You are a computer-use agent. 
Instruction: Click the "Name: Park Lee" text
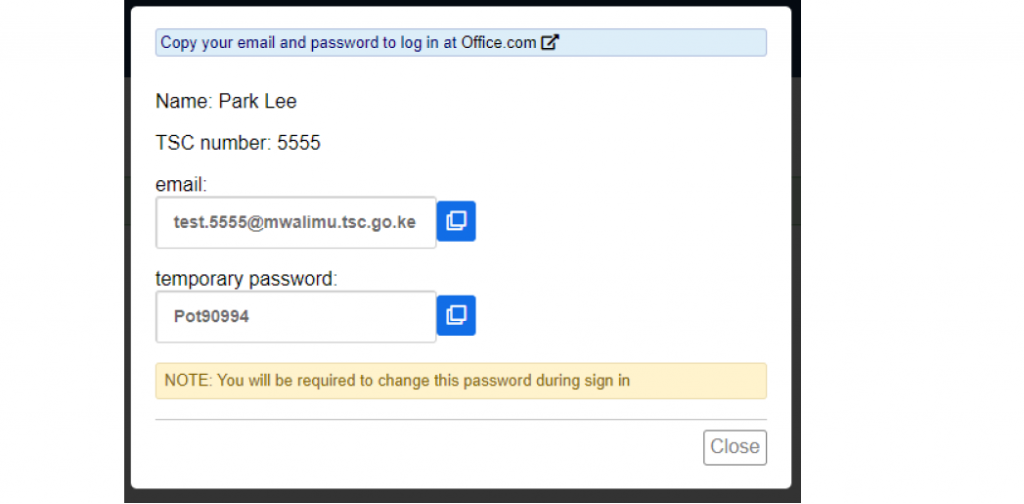coord(226,101)
